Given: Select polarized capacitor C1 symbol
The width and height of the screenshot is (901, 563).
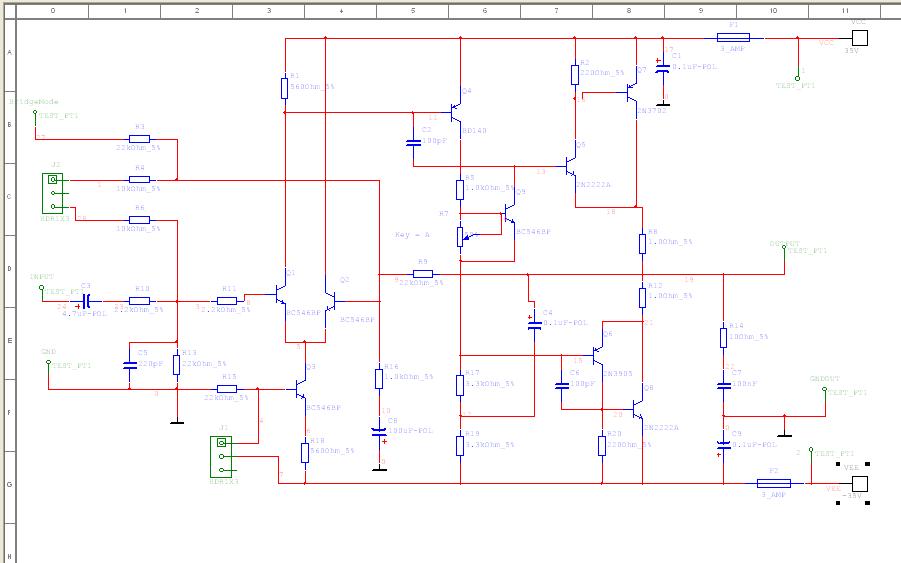Looking at the screenshot, I should coord(663,68).
